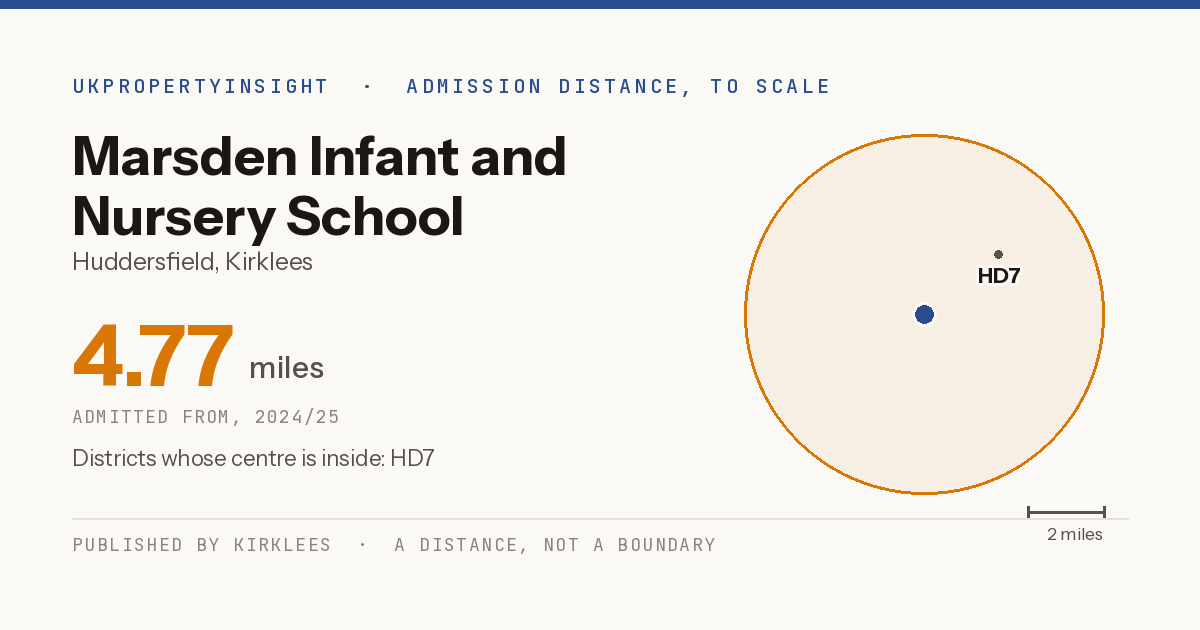Click the Admission Distance, To Scale heading
This screenshot has height=630, width=1200.
(618, 87)
